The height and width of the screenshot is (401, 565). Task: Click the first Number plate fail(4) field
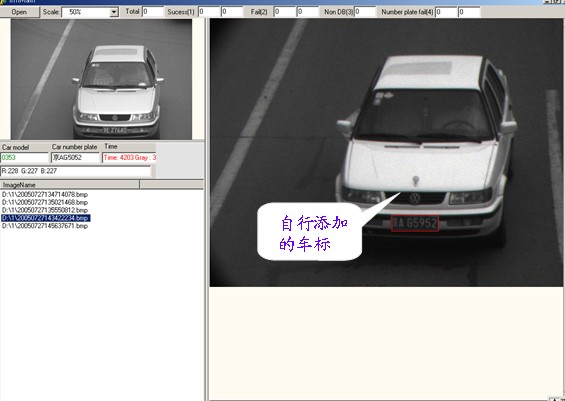(x=446, y=12)
